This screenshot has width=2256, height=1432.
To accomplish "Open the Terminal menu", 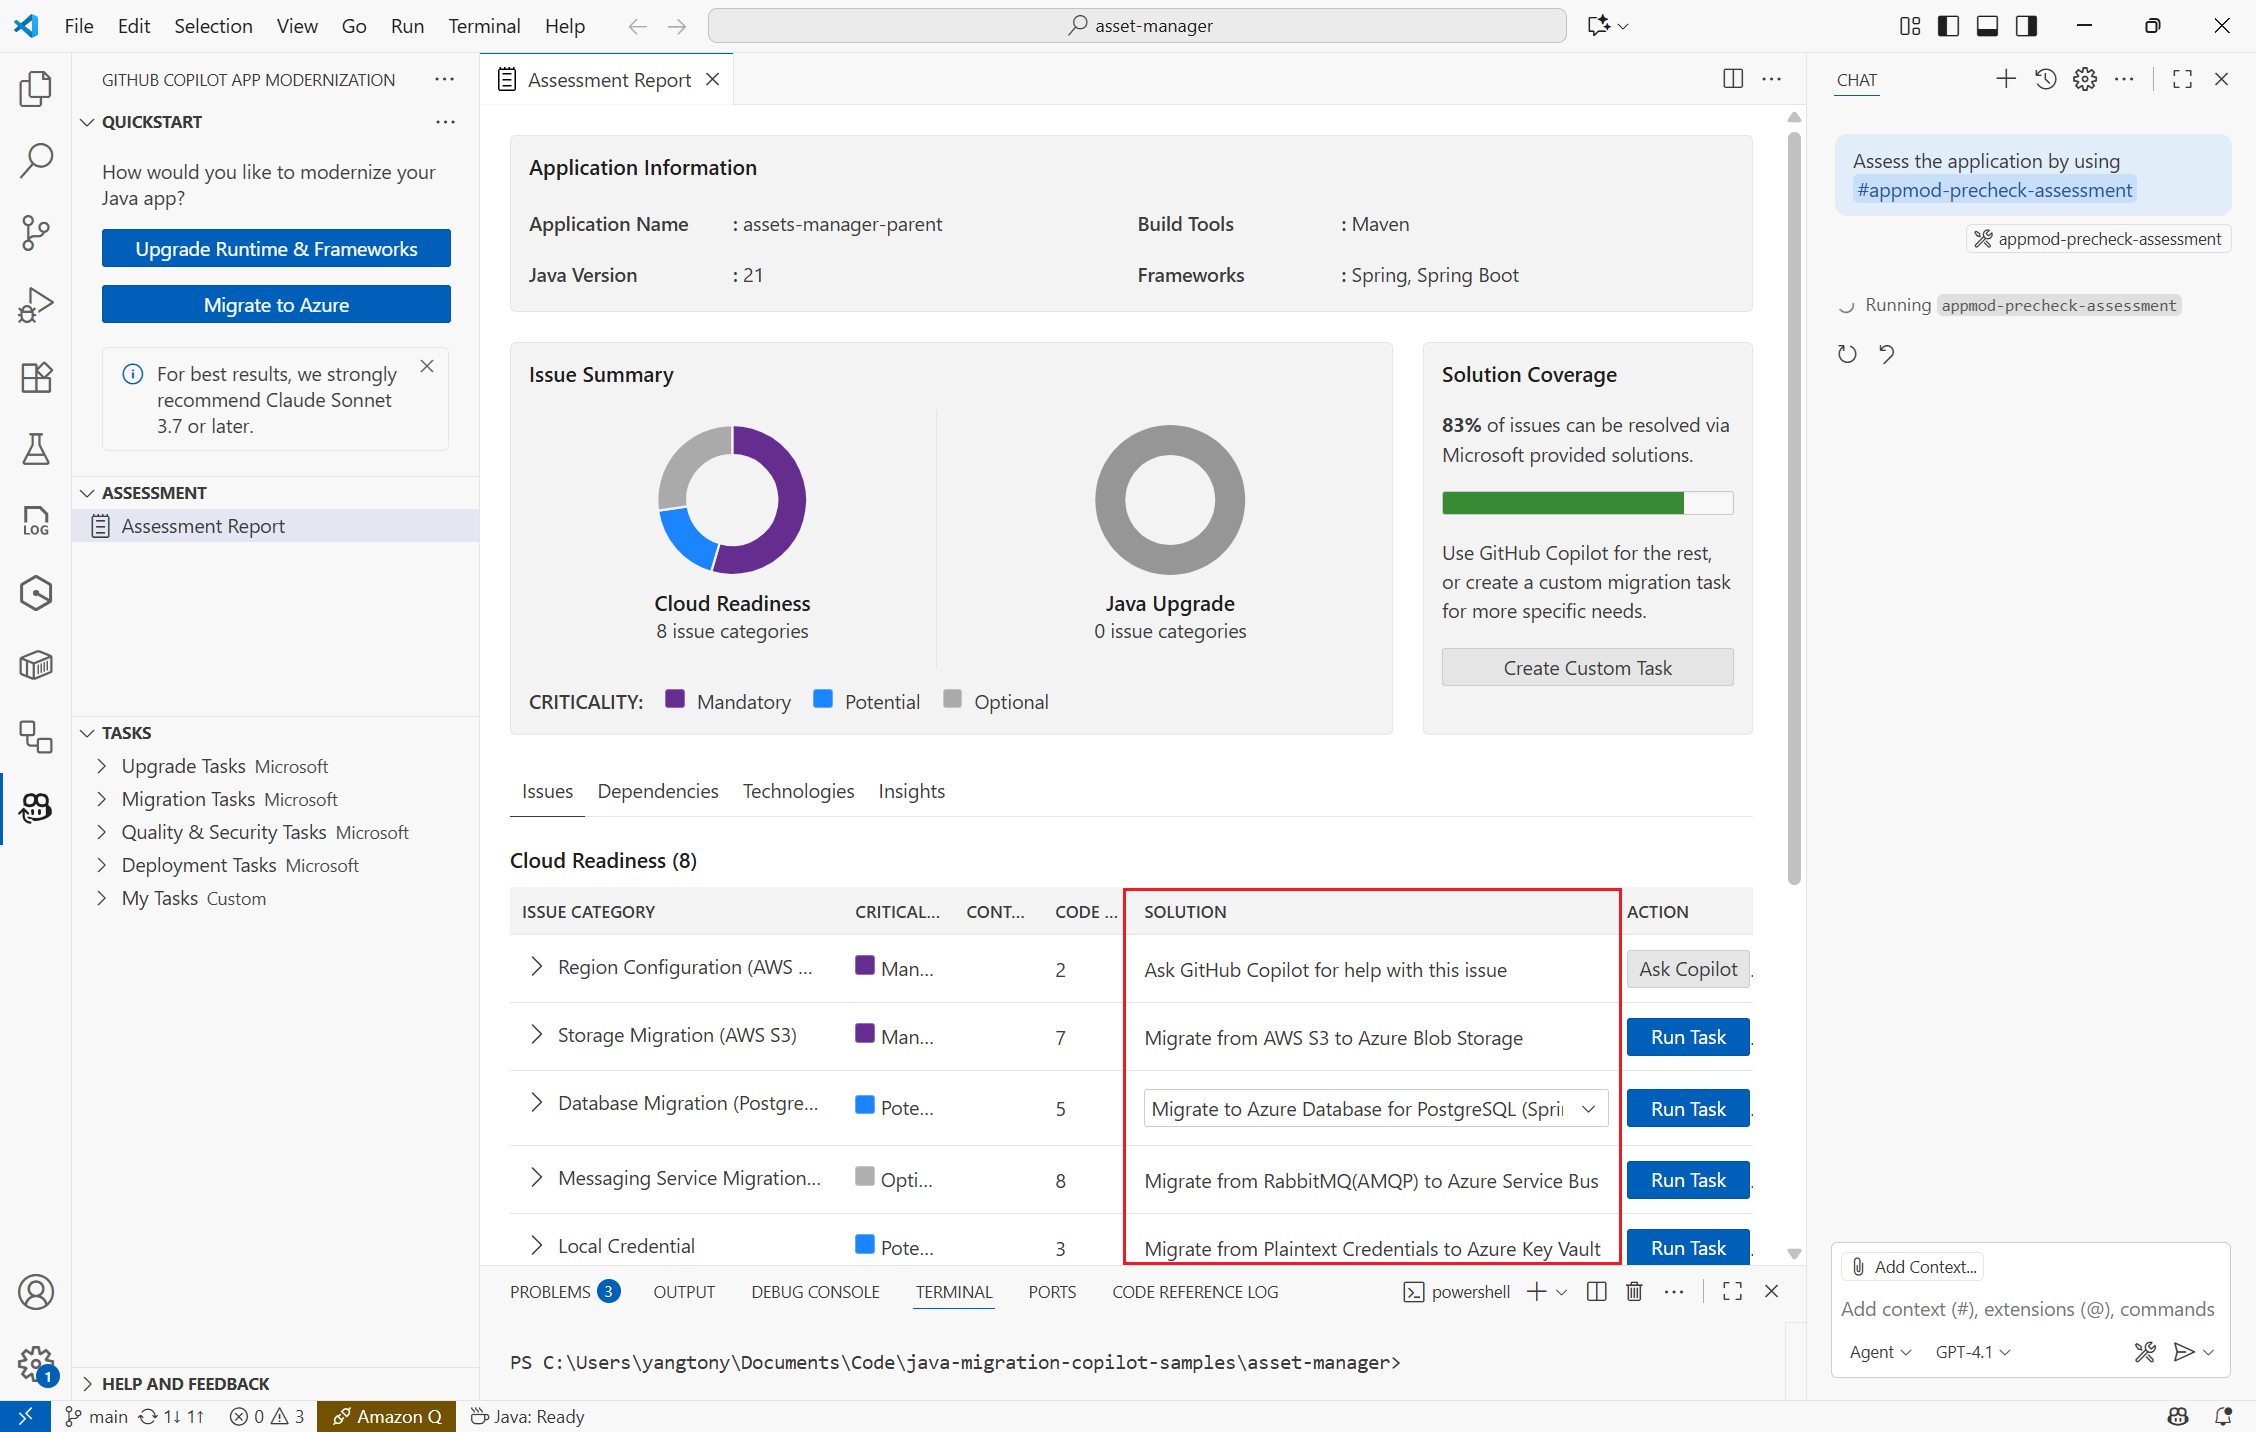I will 483,26.
